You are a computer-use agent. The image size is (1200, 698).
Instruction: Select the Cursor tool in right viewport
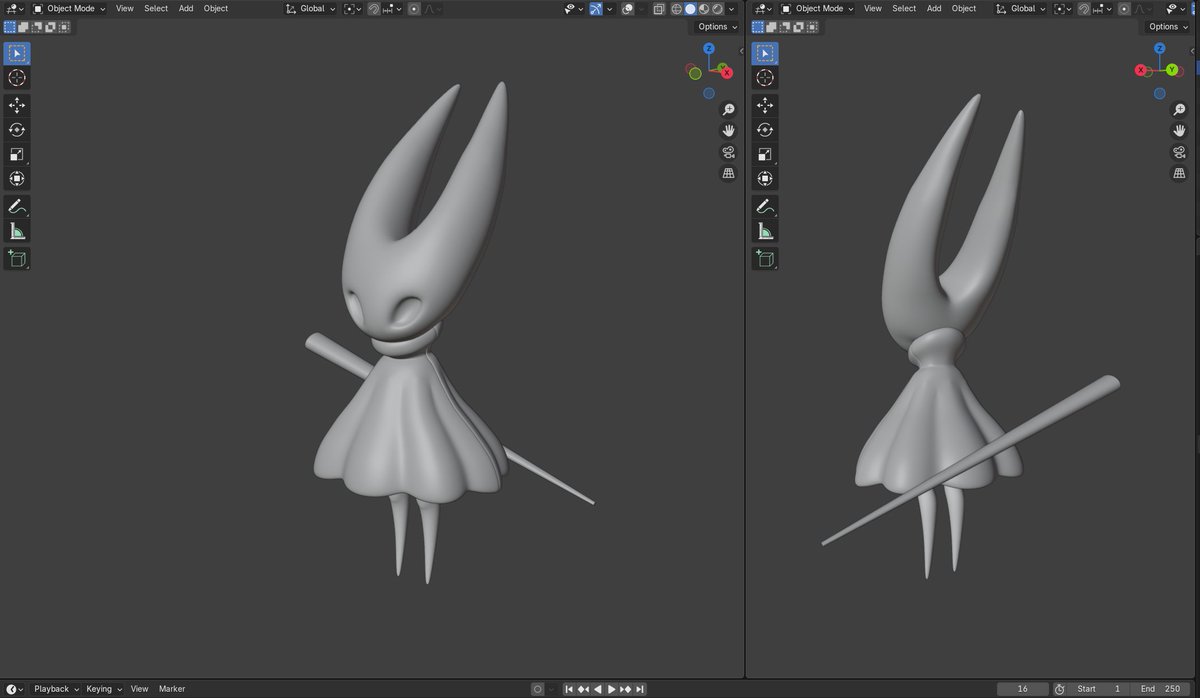tap(765, 78)
